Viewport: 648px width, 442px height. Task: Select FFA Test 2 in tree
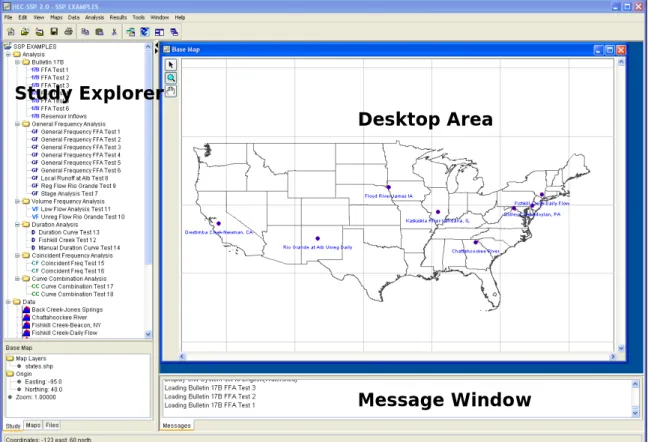tap(50, 78)
